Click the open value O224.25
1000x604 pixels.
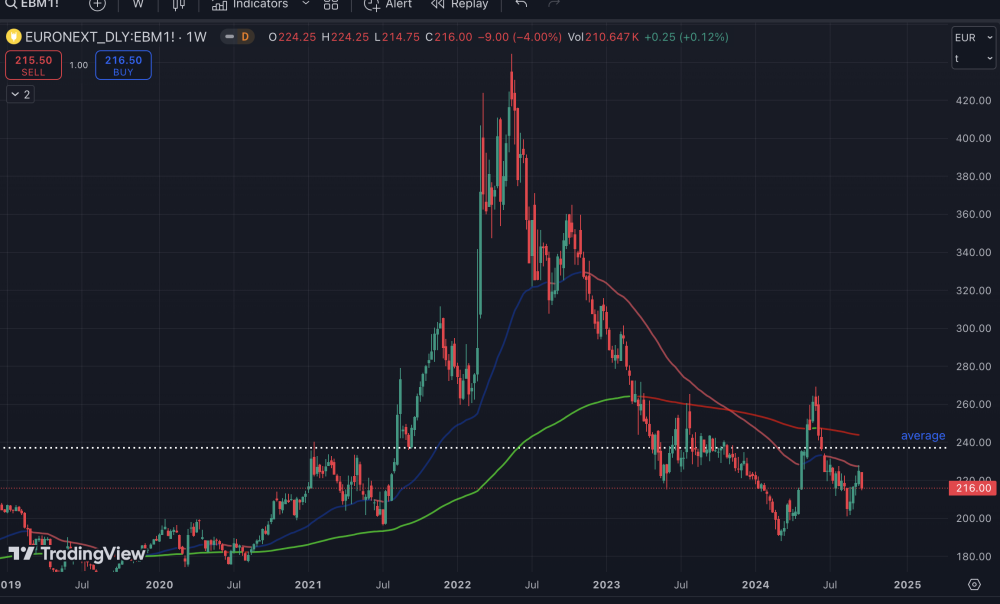[292, 37]
